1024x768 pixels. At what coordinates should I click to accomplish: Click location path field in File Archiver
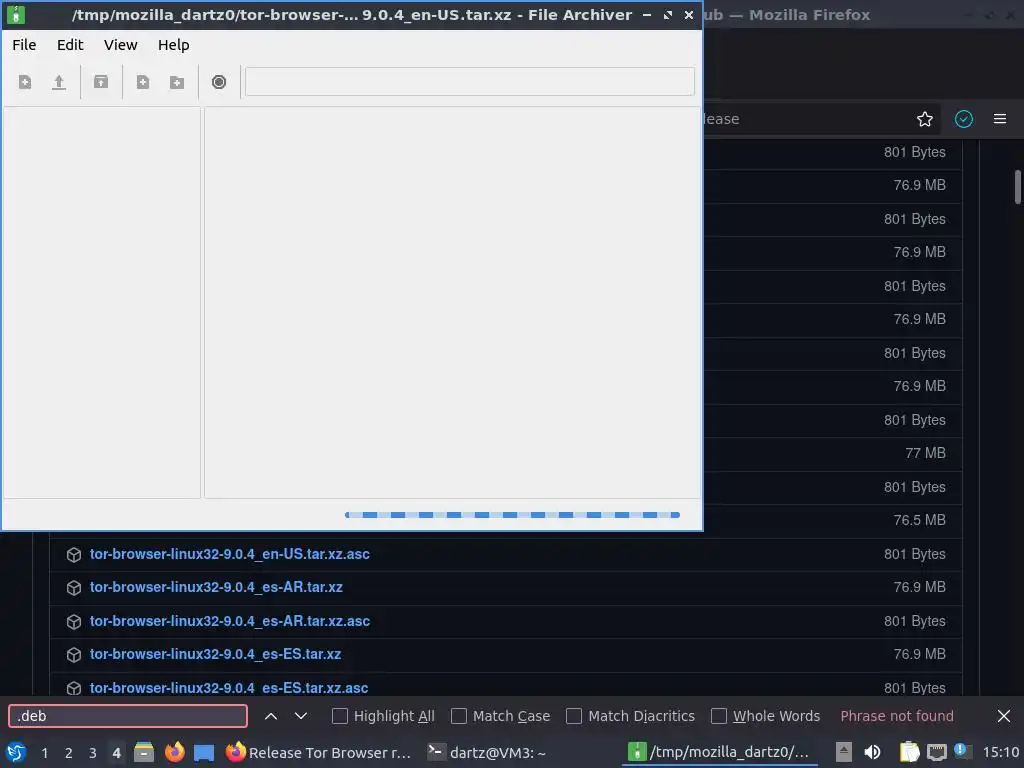(470, 82)
